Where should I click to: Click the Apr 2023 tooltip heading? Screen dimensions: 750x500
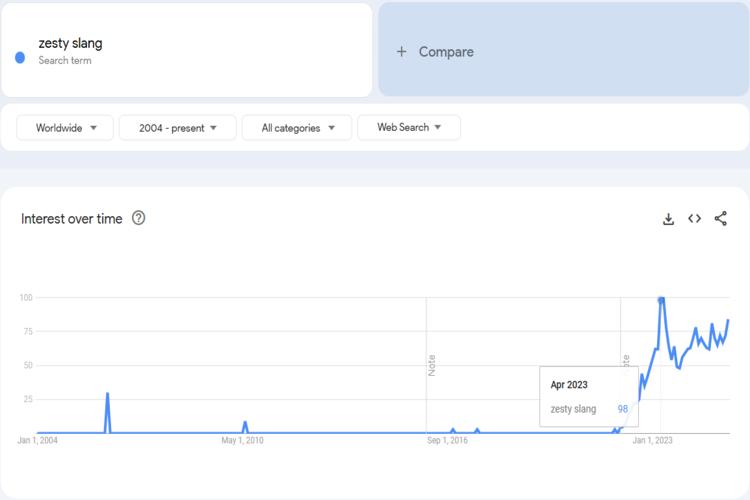pyautogui.click(x=569, y=385)
